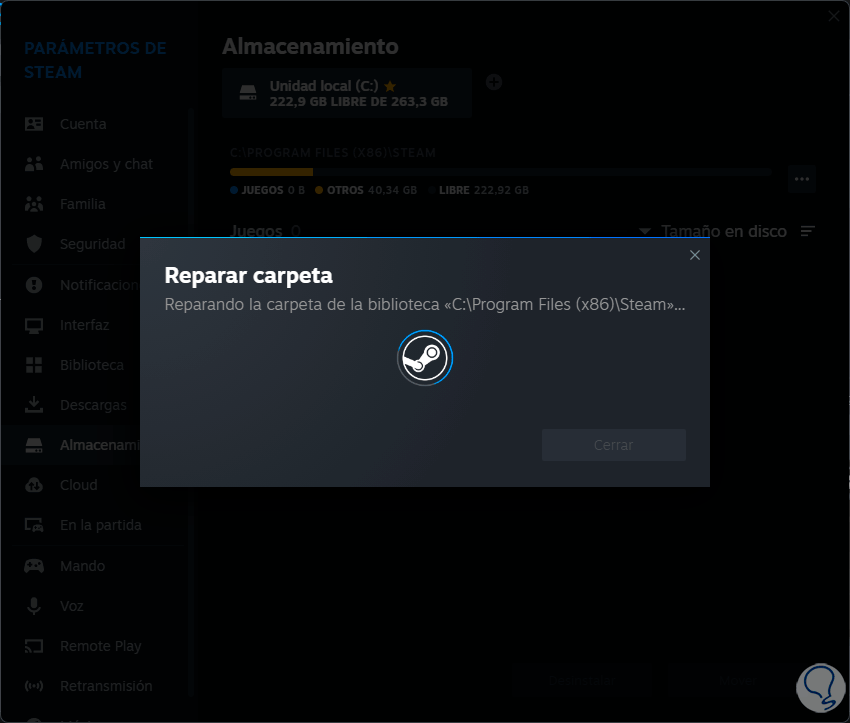Open the Cloud icon in the sidebar

[34, 485]
